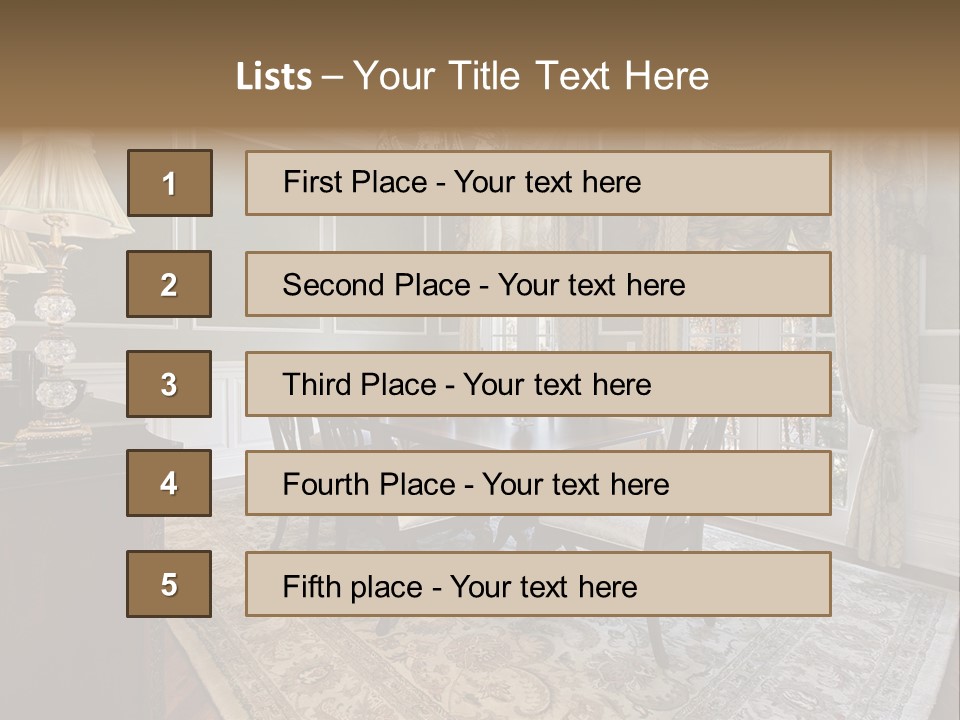960x720 pixels.
Task: Click 'Your Title Text Here' phrase
Action: 531,76
